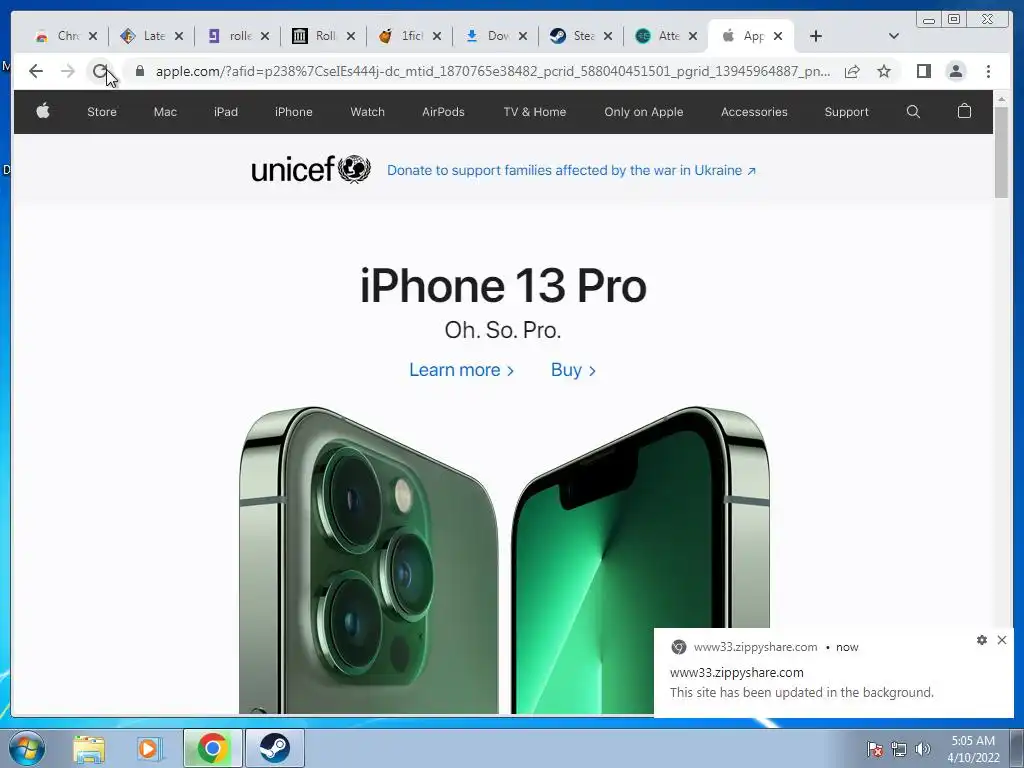This screenshot has width=1024, height=768.
Task: Close the active 'App' Apple tab
Action: (778, 37)
